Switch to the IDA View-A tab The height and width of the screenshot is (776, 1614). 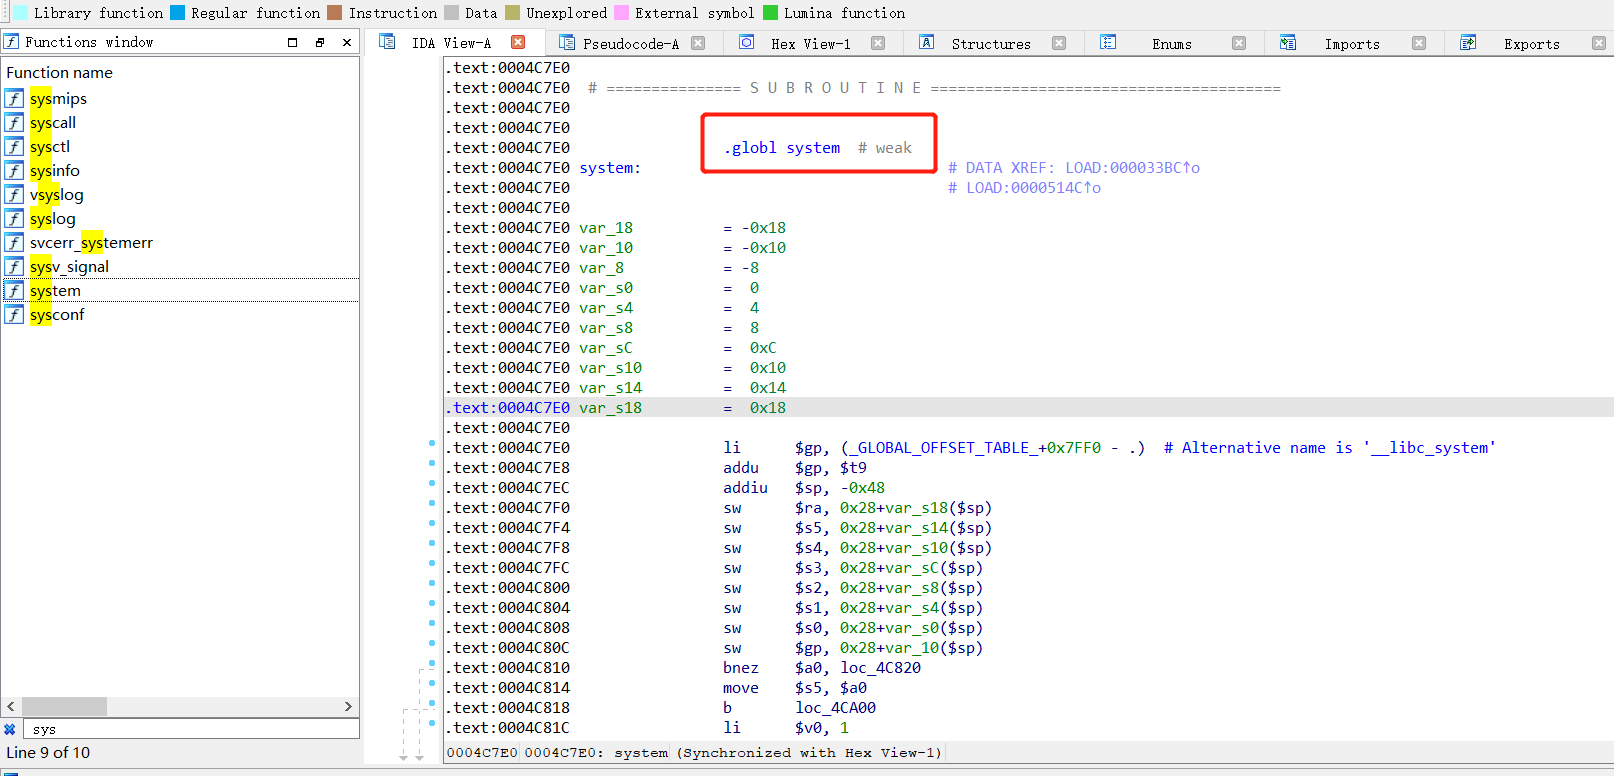[452, 43]
